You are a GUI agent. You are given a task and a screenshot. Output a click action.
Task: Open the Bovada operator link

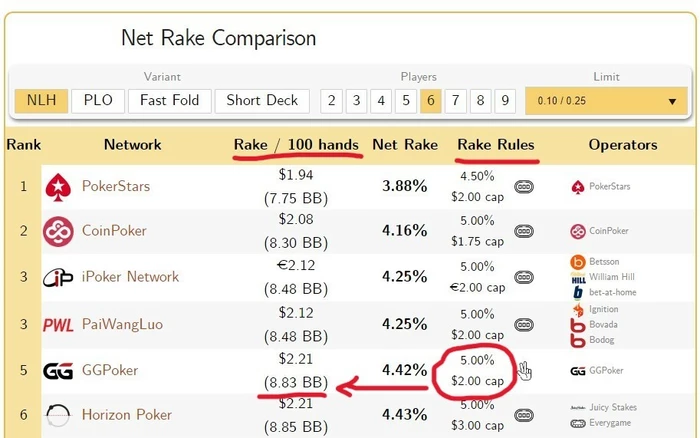pyautogui.click(x=603, y=325)
